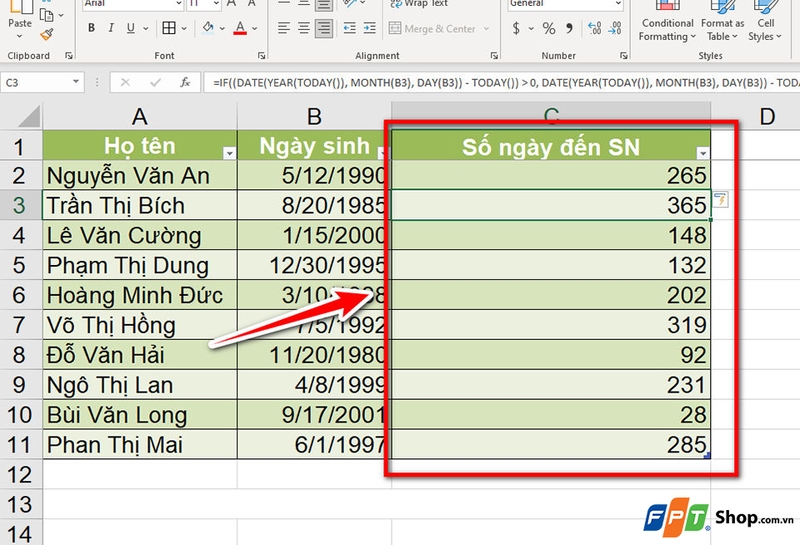
Task: Expand the Copy dropdown arrow
Action: tap(61, 15)
